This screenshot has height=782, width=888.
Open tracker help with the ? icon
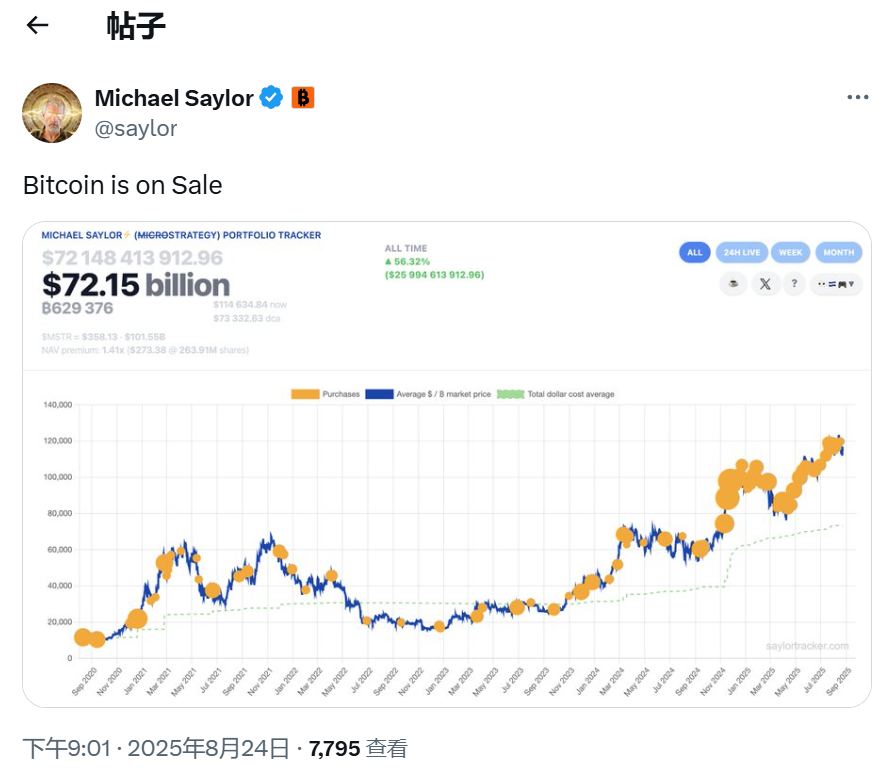tap(795, 284)
